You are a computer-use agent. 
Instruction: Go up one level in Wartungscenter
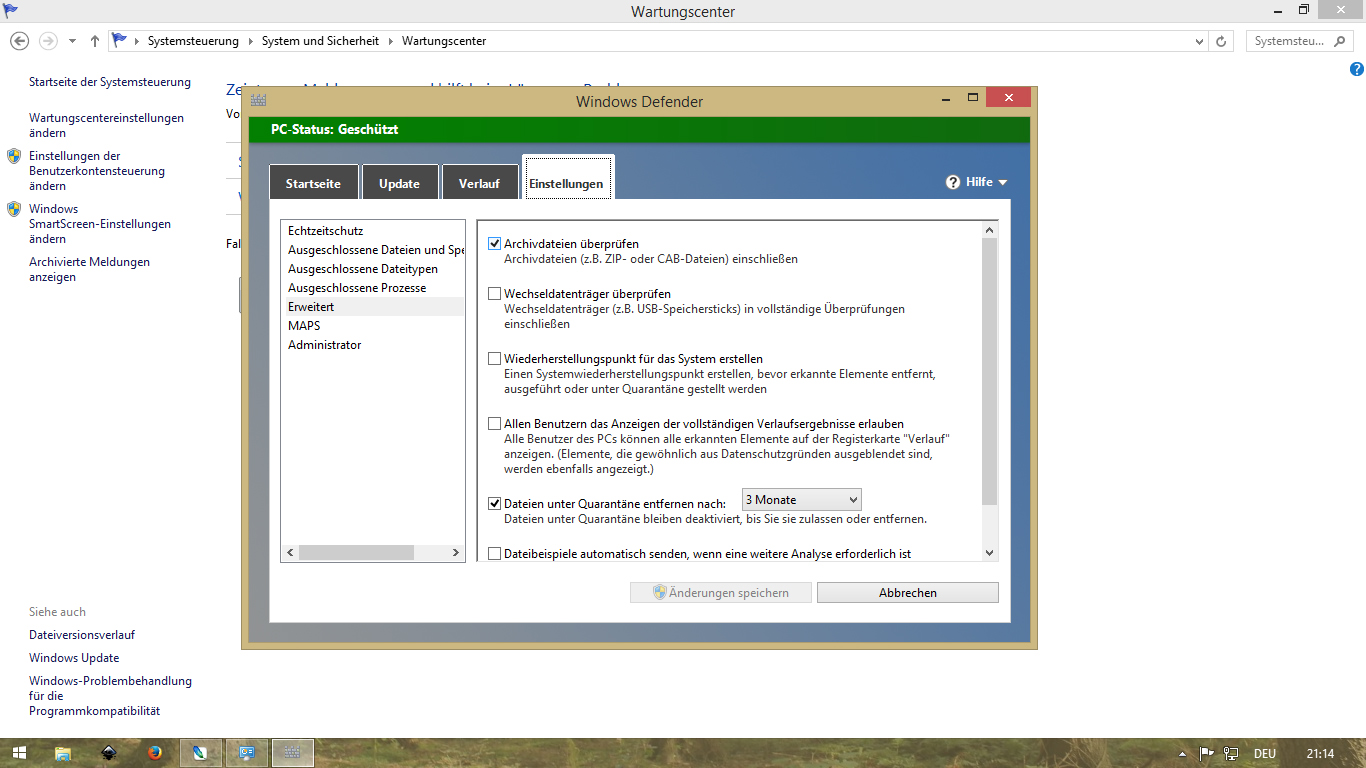coord(94,41)
